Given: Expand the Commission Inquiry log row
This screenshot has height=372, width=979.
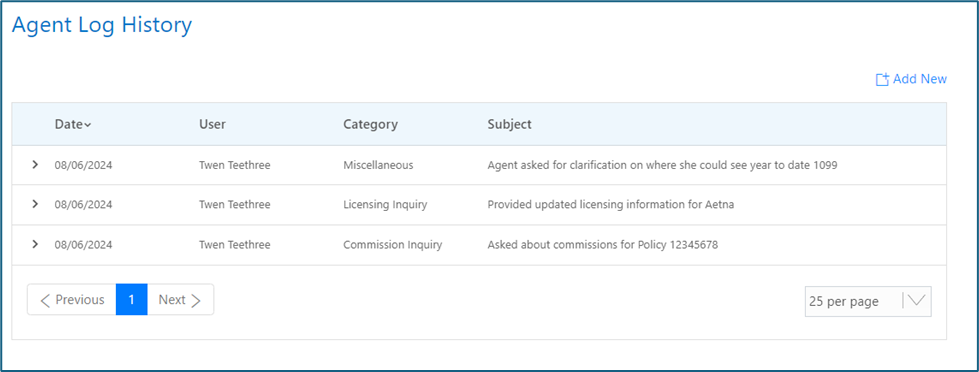Looking at the screenshot, I should [35, 244].
